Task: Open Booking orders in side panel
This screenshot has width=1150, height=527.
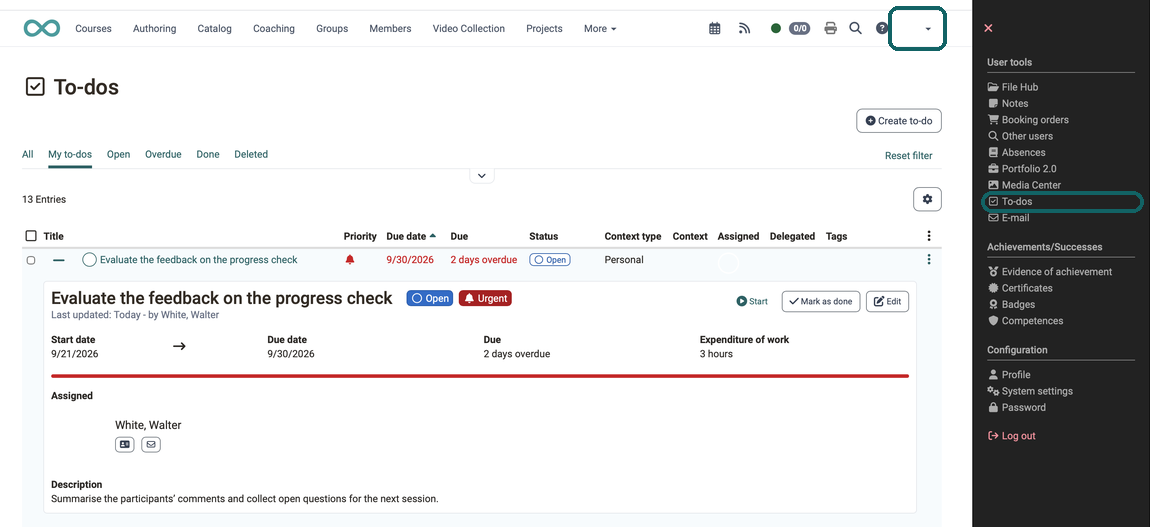Action: click(x=1028, y=119)
